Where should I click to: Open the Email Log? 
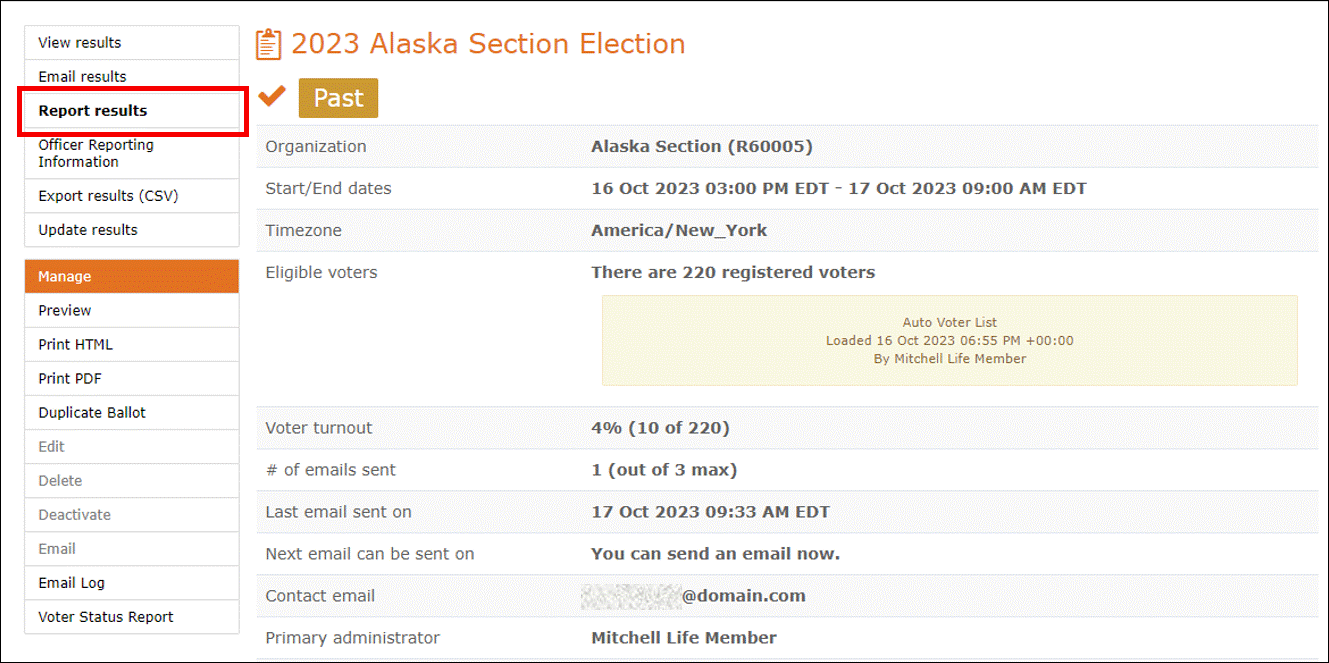tap(132, 583)
